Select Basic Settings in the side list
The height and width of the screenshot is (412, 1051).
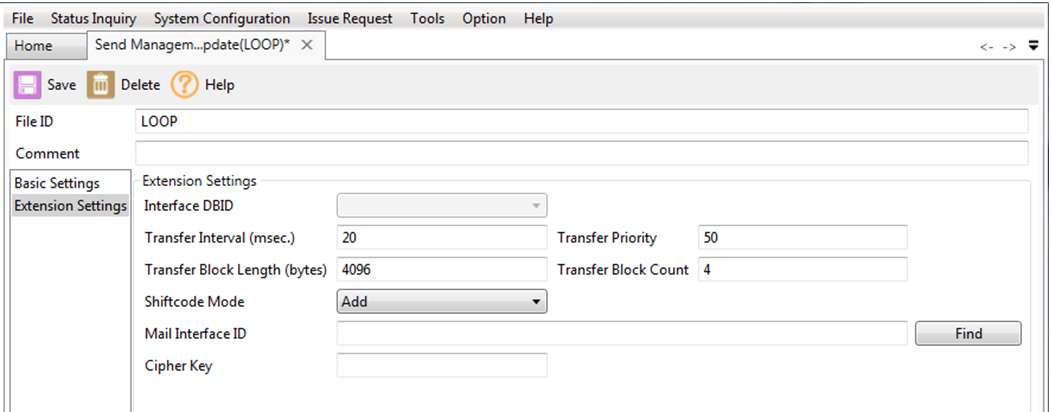click(x=57, y=183)
